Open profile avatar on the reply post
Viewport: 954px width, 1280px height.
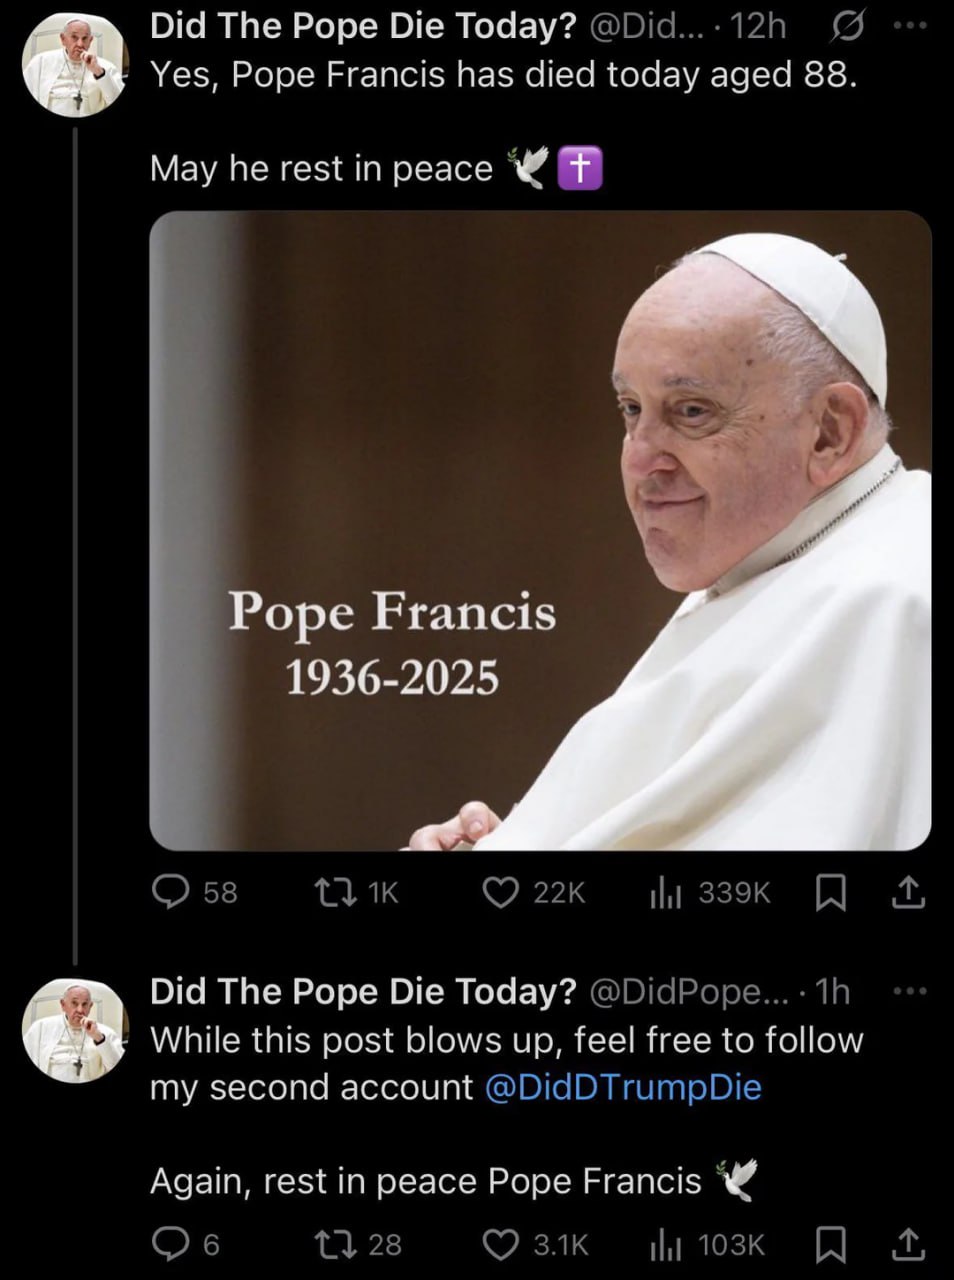(75, 1030)
